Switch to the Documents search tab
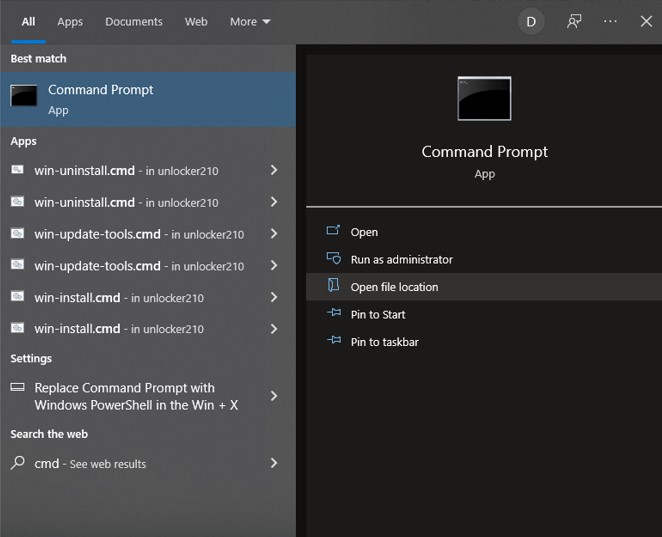Image resolution: width=662 pixels, height=537 pixels. coord(134,21)
